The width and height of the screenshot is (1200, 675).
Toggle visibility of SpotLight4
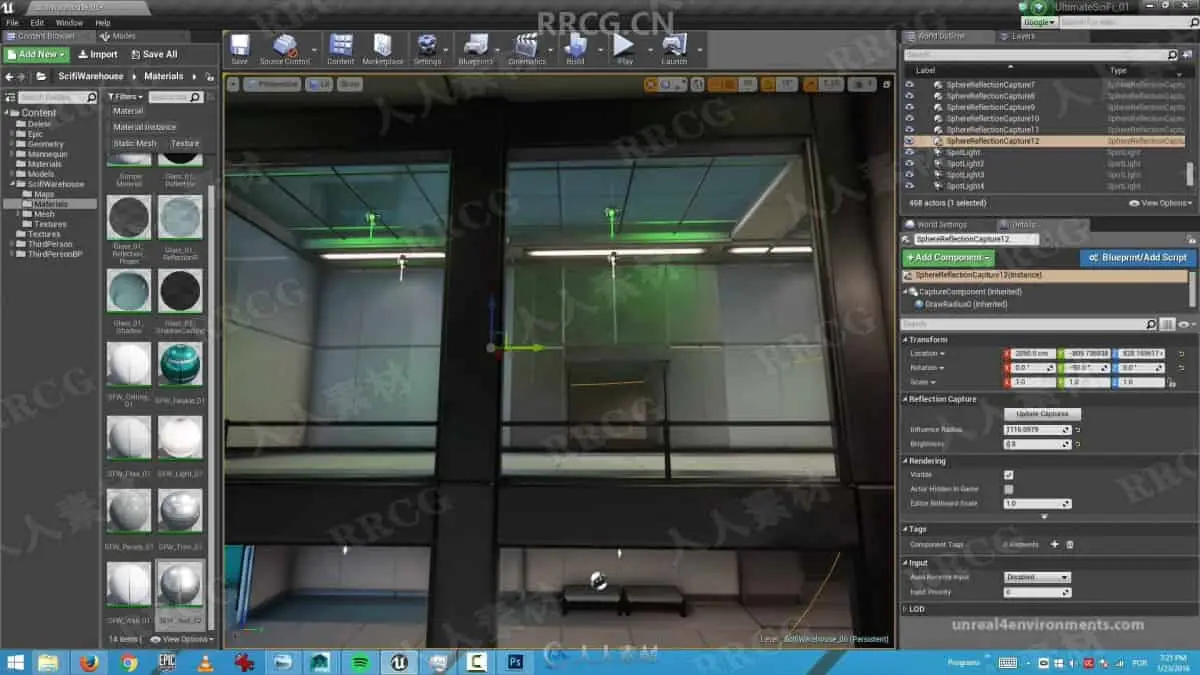tap(909, 186)
